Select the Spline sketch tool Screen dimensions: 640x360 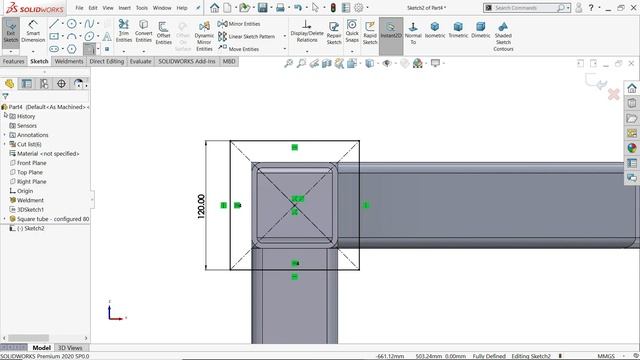[89, 24]
